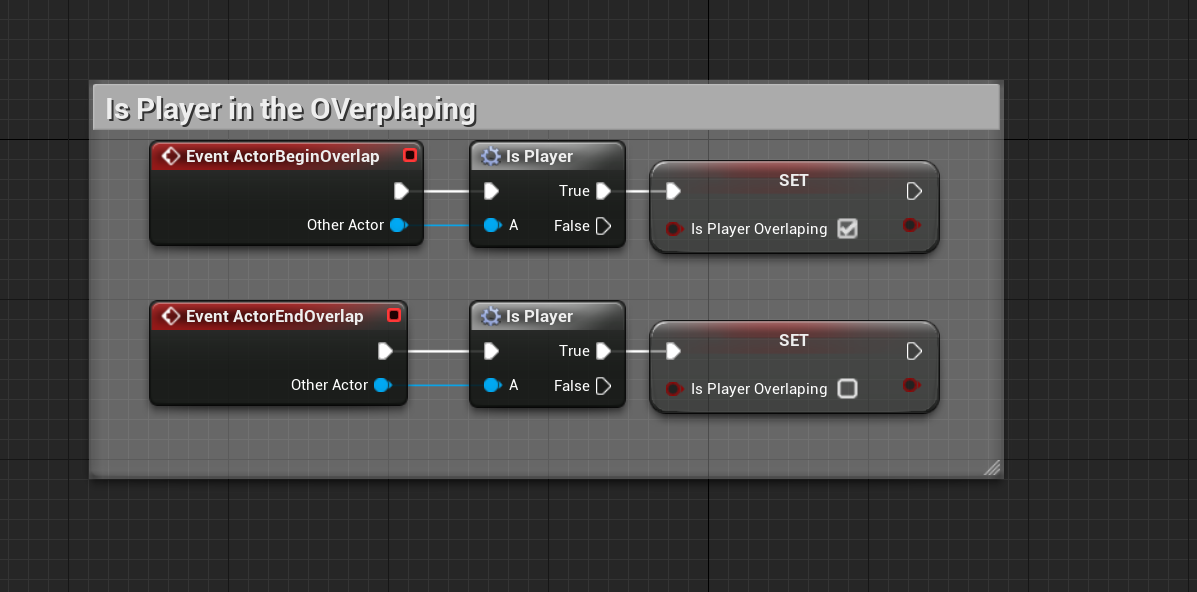
Task: Click exec input pin of lower Is Player
Action: 492,351
